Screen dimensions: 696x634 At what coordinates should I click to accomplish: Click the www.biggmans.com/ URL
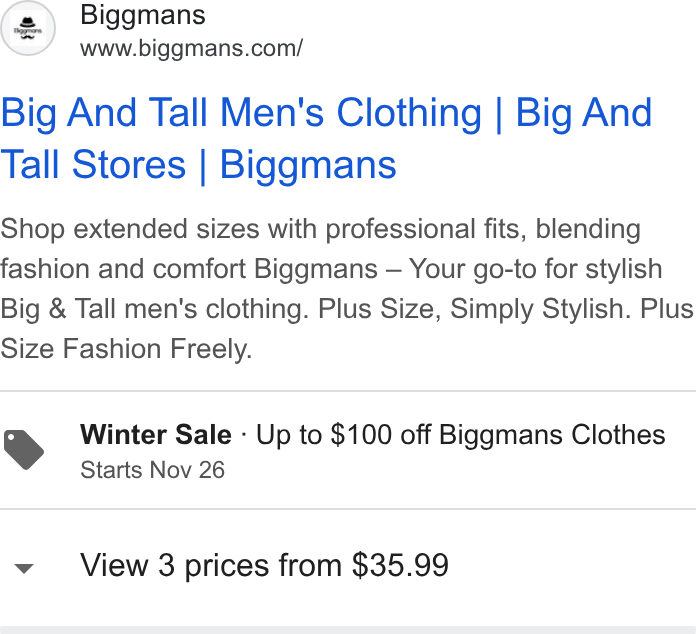click(191, 48)
